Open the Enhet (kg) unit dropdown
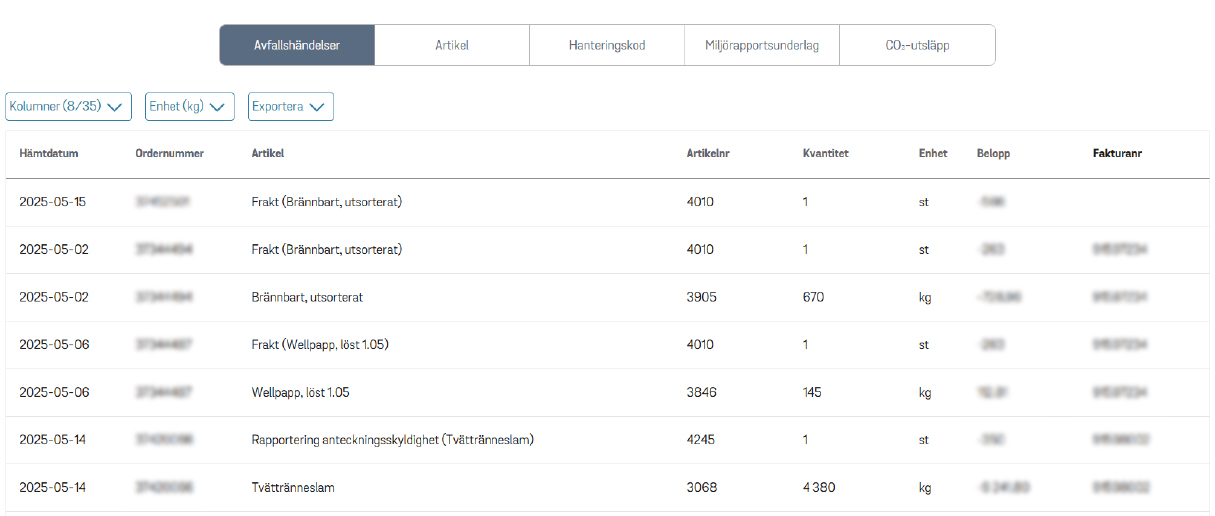Screen dimensions: 1215x516 [x=189, y=107]
